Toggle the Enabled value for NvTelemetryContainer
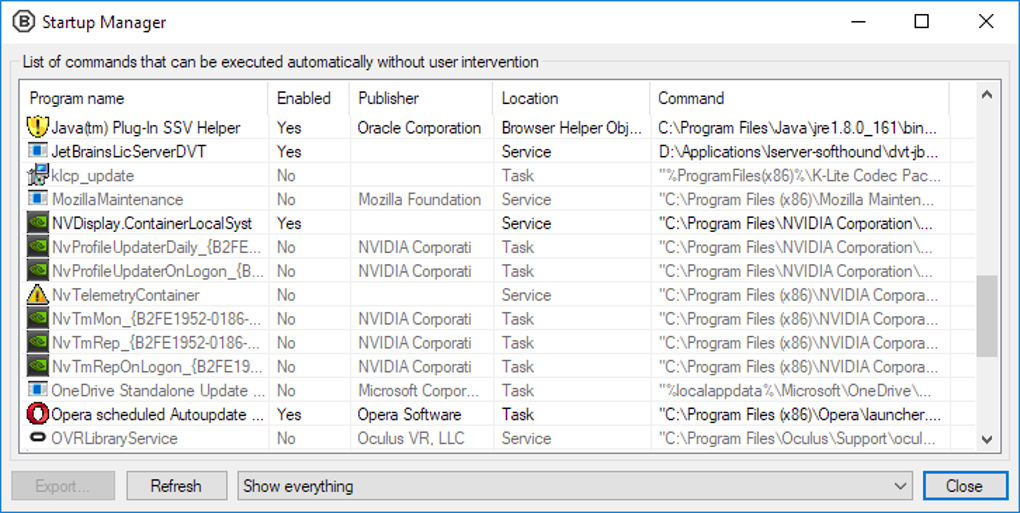This screenshot has width=1020, height=513. point(287,295)
